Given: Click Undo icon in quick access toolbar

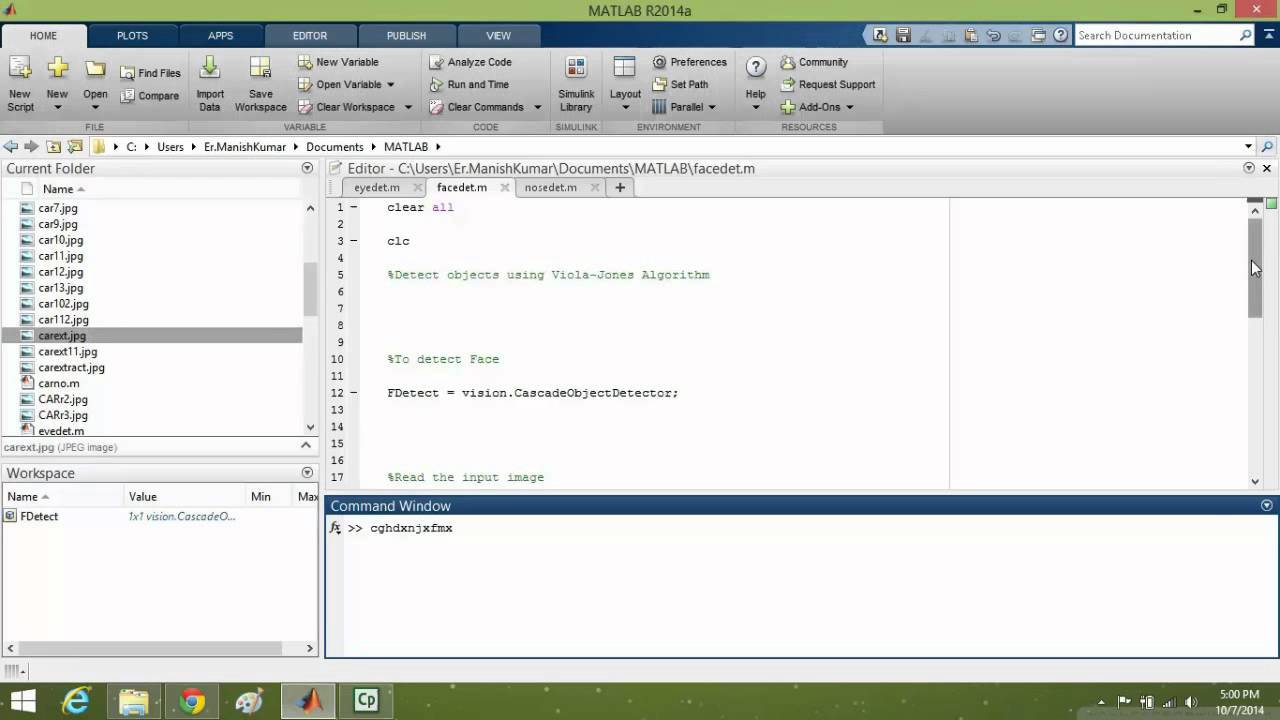Looking at the screenshot, I should pyautogui.click(x=993, y=35).
